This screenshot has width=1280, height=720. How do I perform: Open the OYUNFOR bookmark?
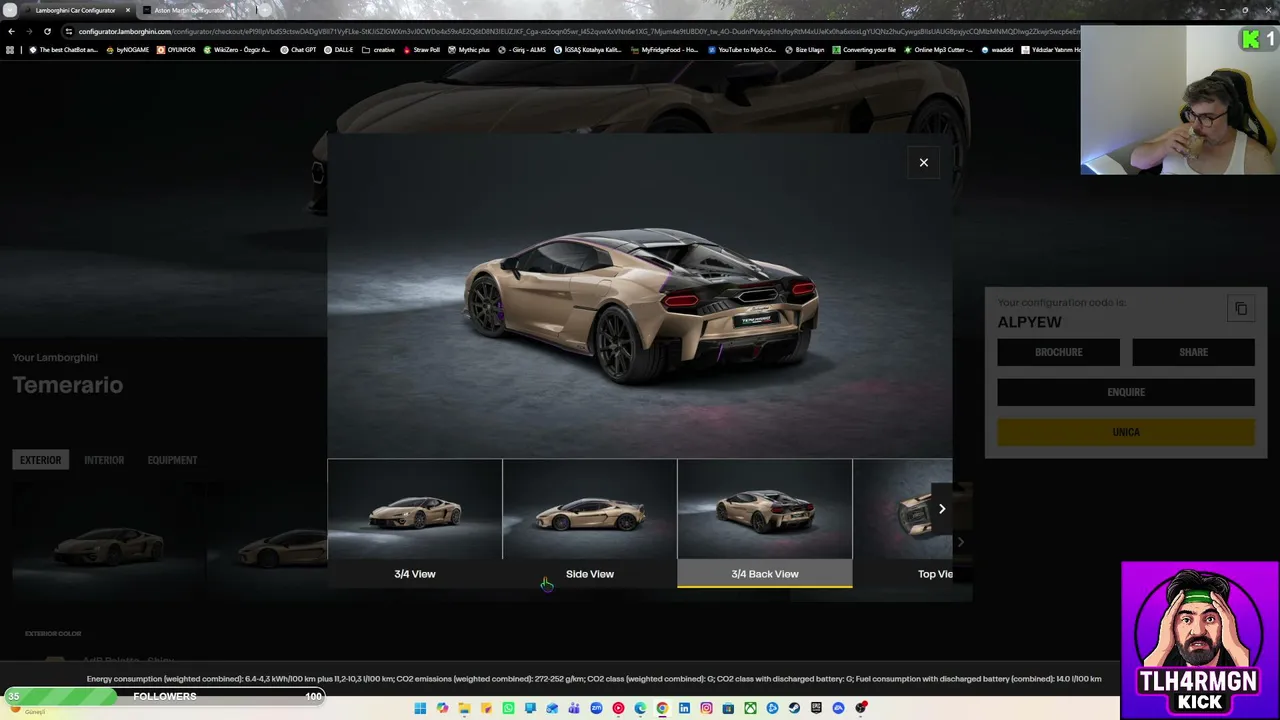pyautogui.click(x=176, y=50)
